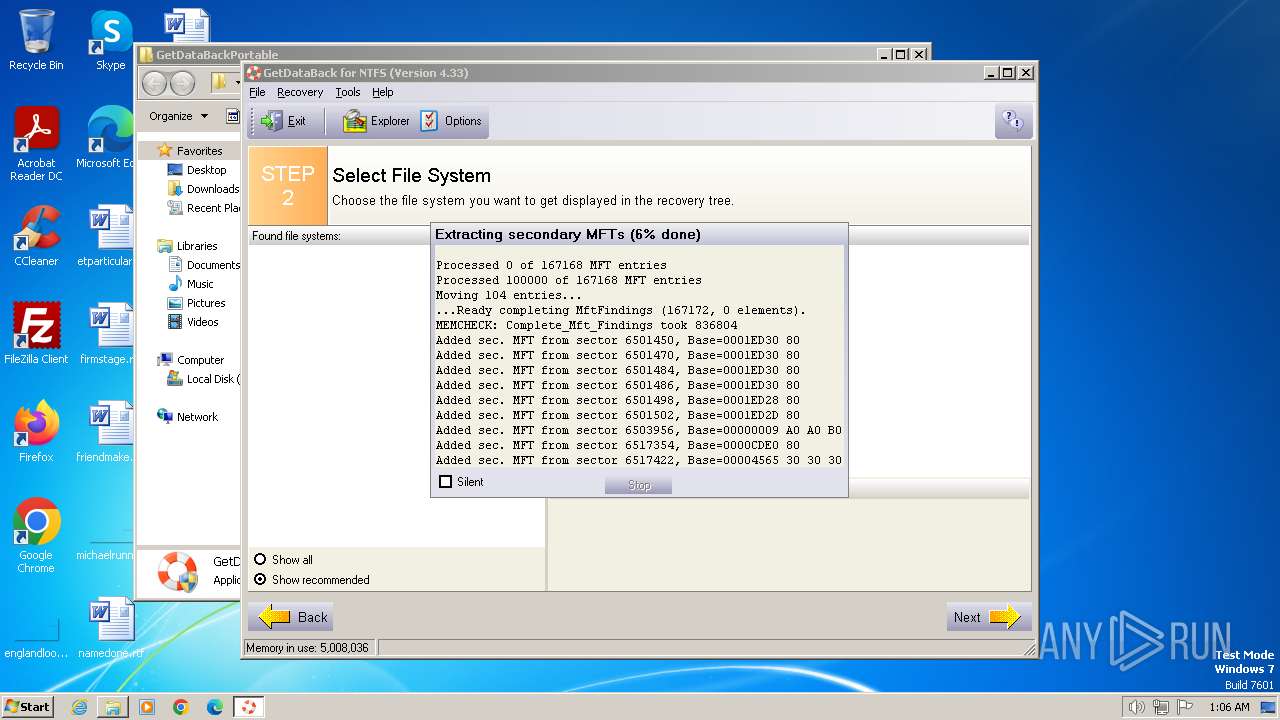Open the Skype desktop icon

coord(110,40)
